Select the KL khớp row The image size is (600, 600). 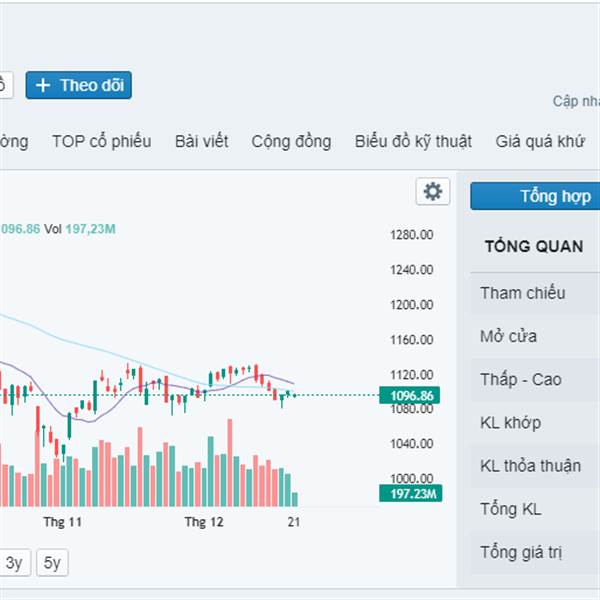510,423
